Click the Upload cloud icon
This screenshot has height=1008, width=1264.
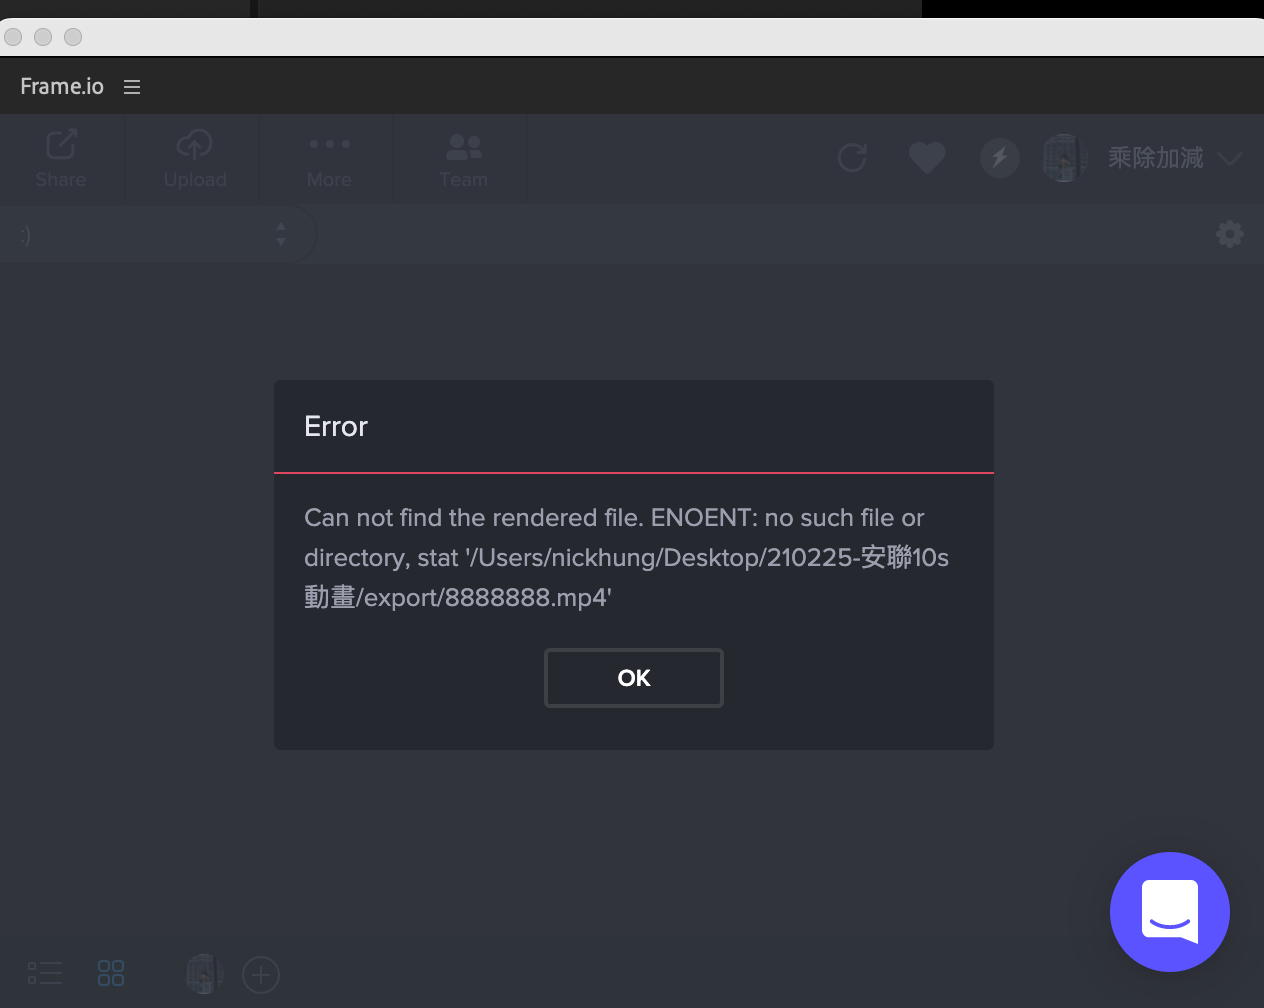(x=194, y=146)
